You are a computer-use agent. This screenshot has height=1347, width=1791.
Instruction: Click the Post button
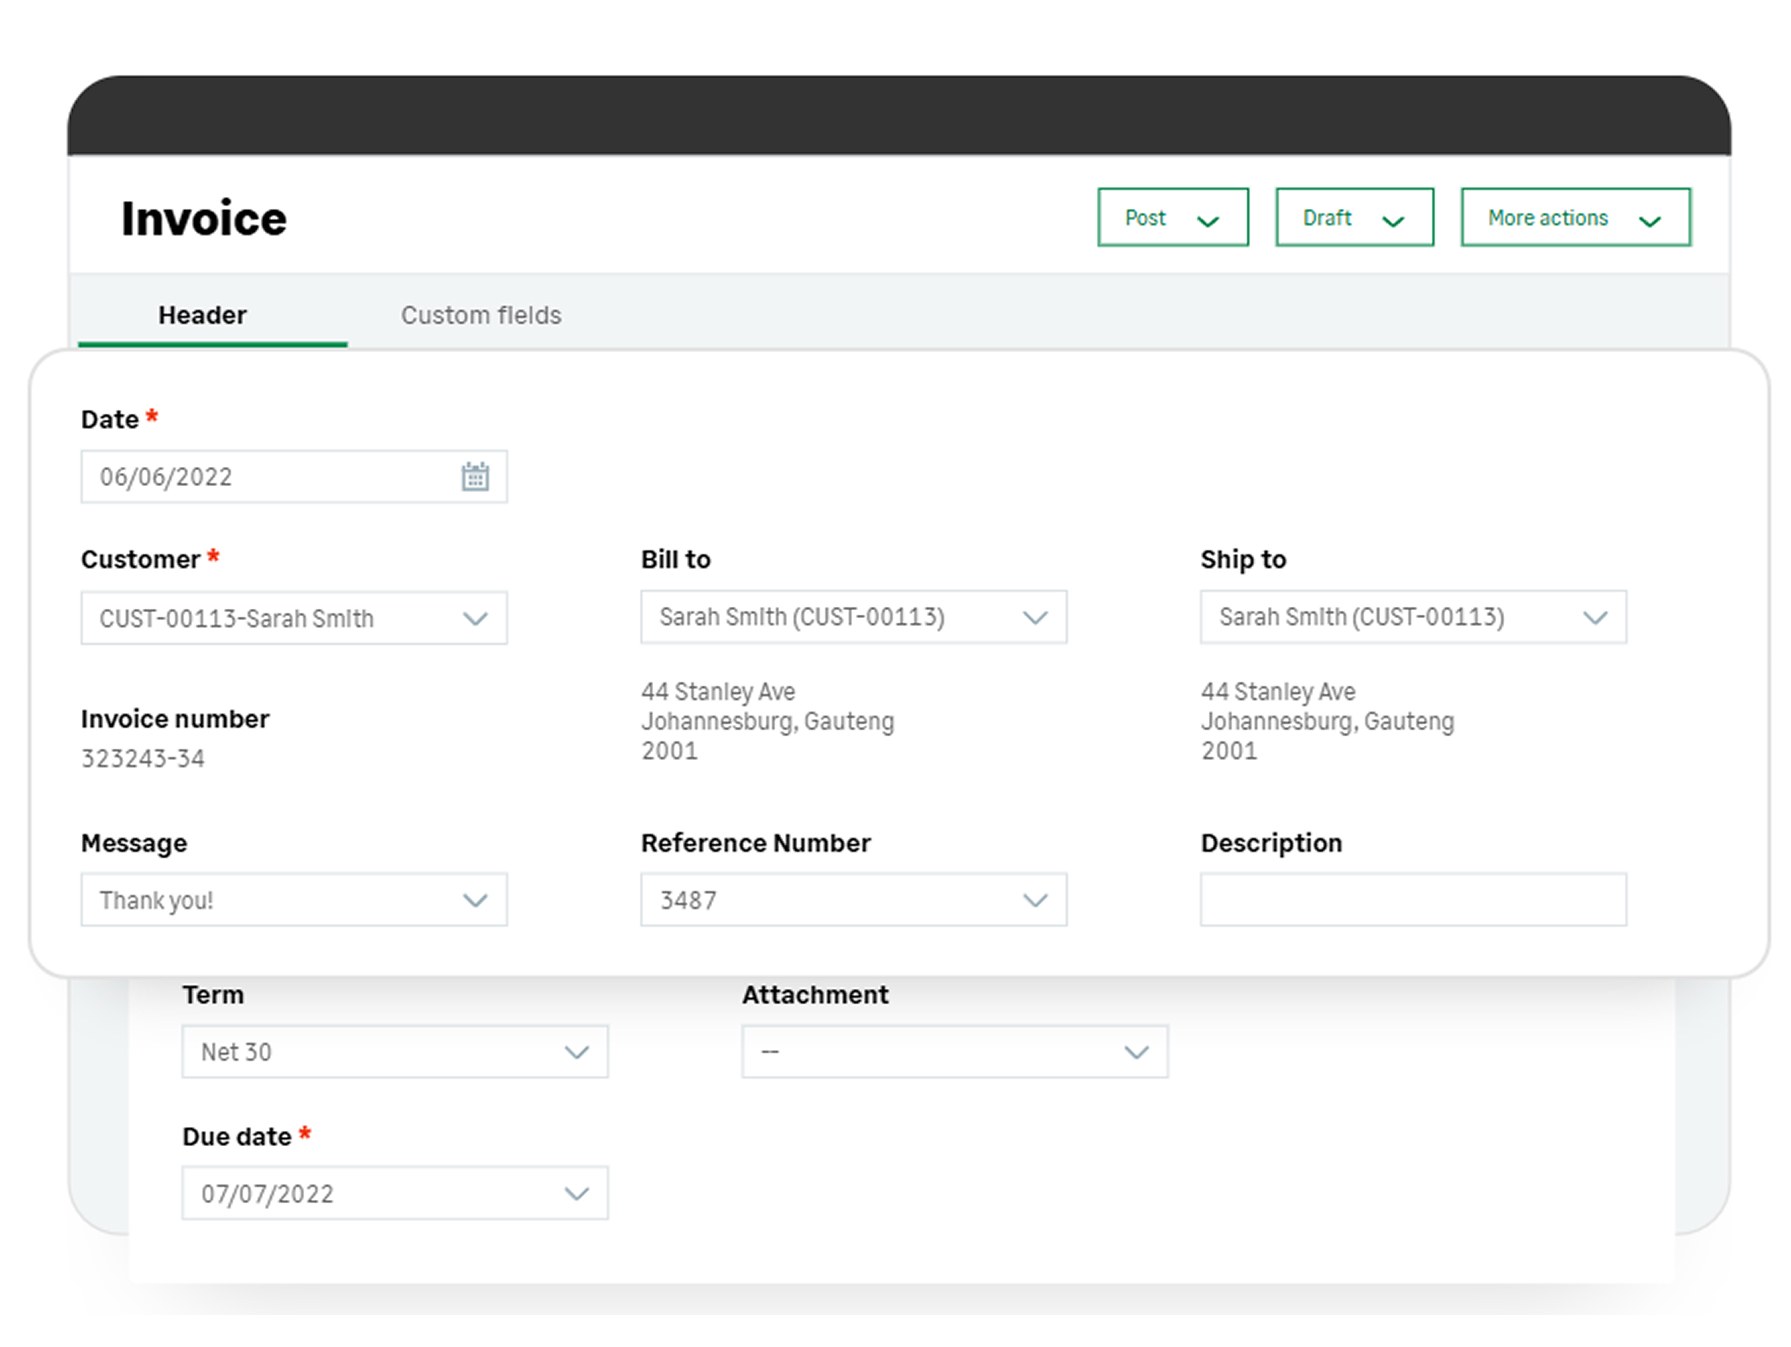click(1144, 217)
